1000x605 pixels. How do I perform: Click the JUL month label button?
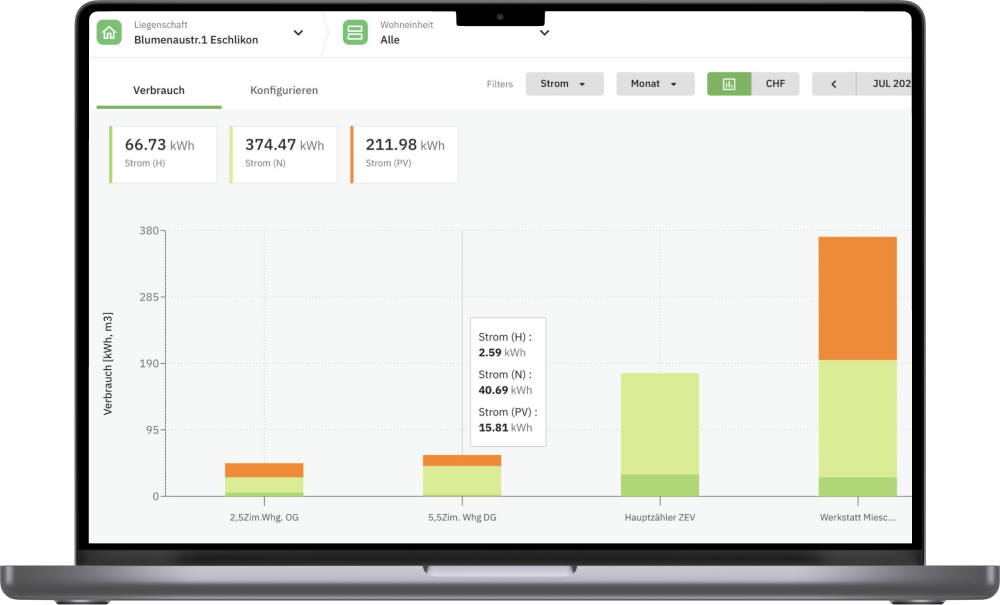click(885, 84)
